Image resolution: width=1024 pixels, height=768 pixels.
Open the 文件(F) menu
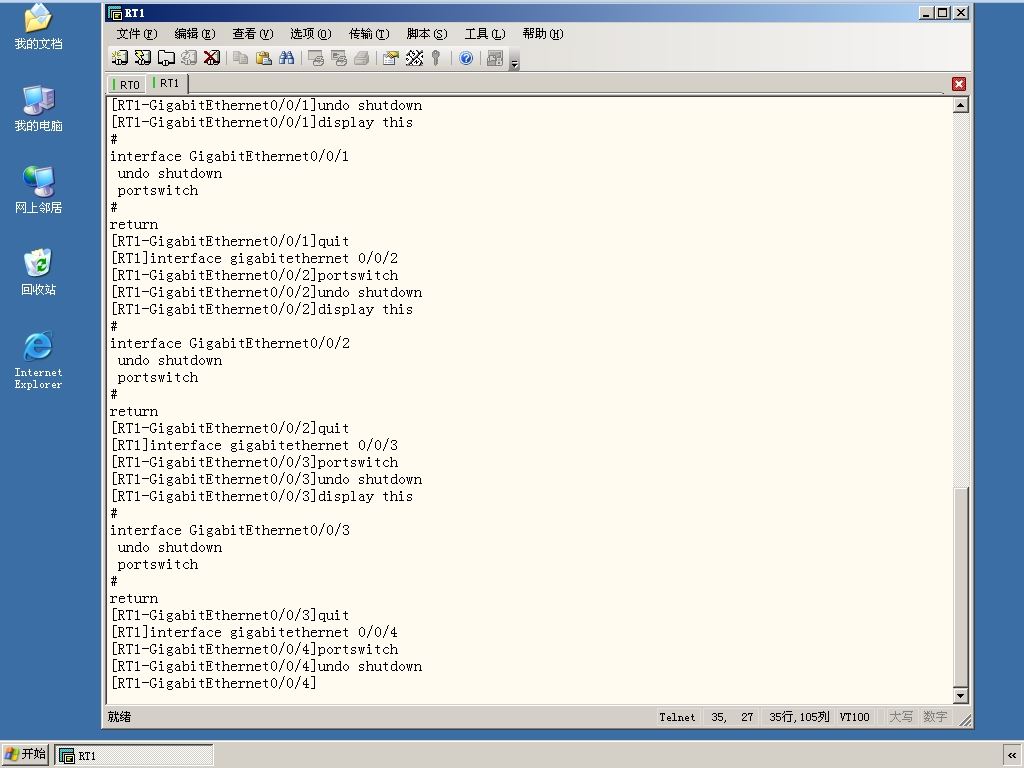point(136,34)
